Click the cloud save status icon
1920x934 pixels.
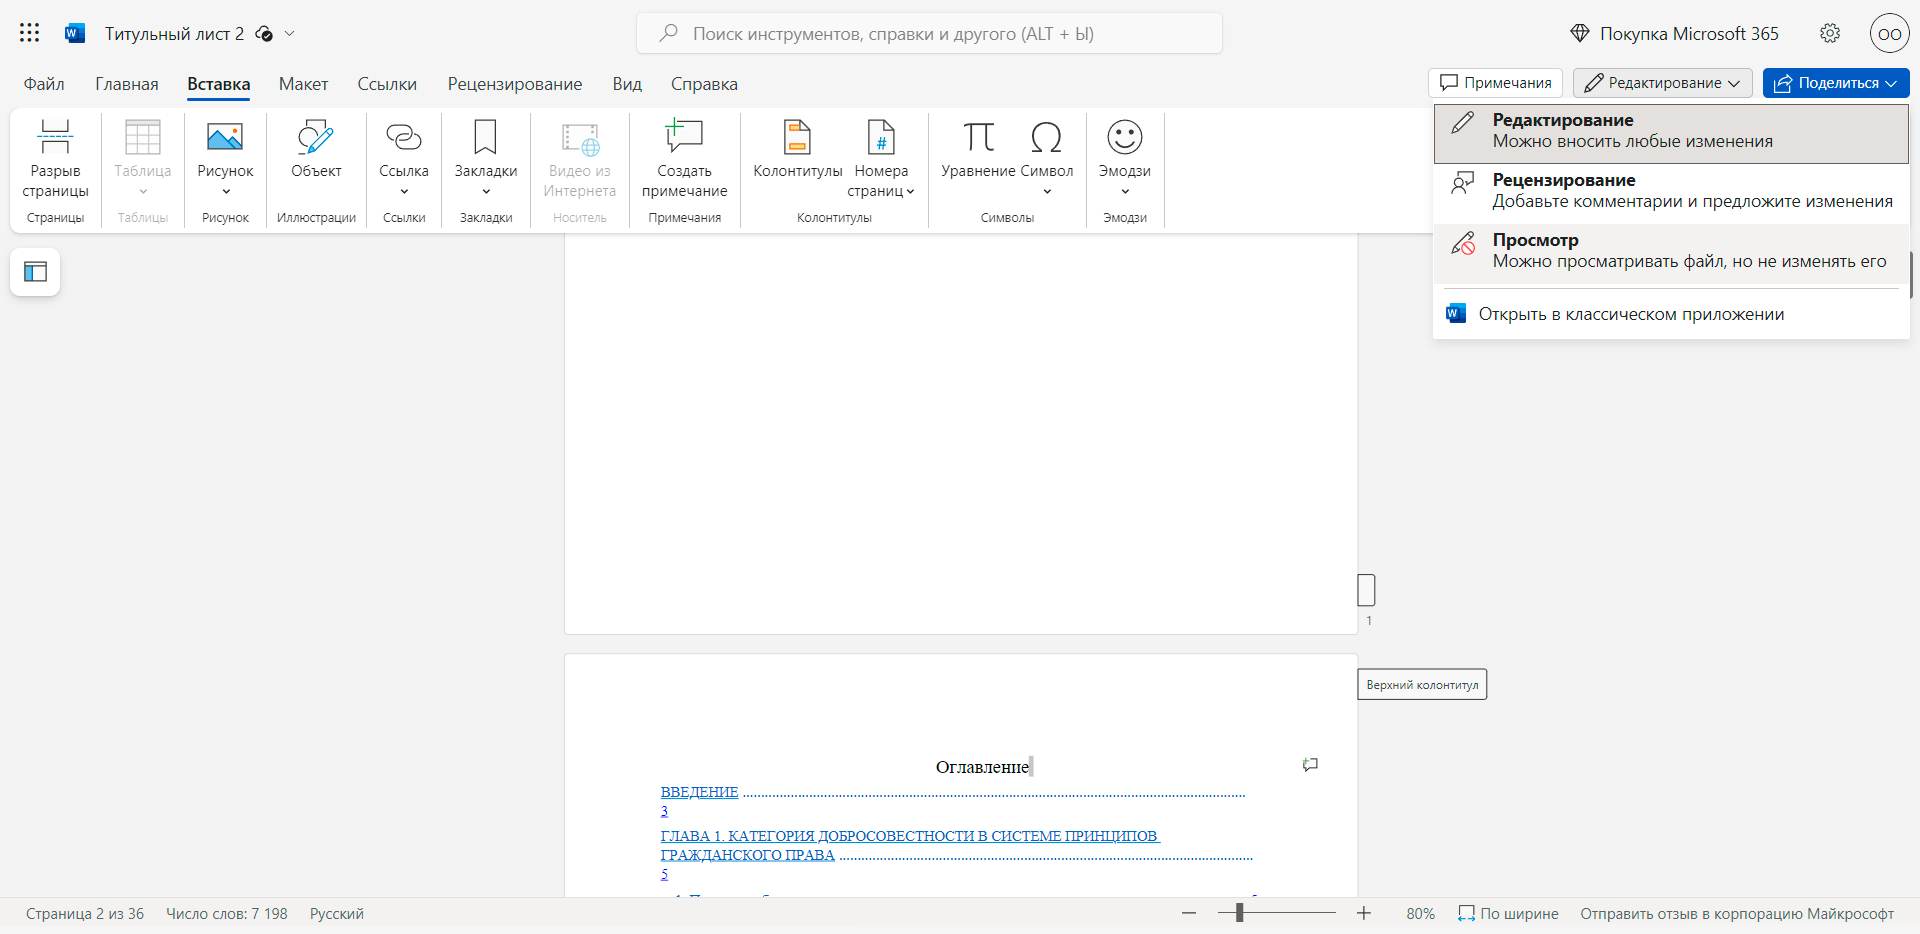click(264, 33)
